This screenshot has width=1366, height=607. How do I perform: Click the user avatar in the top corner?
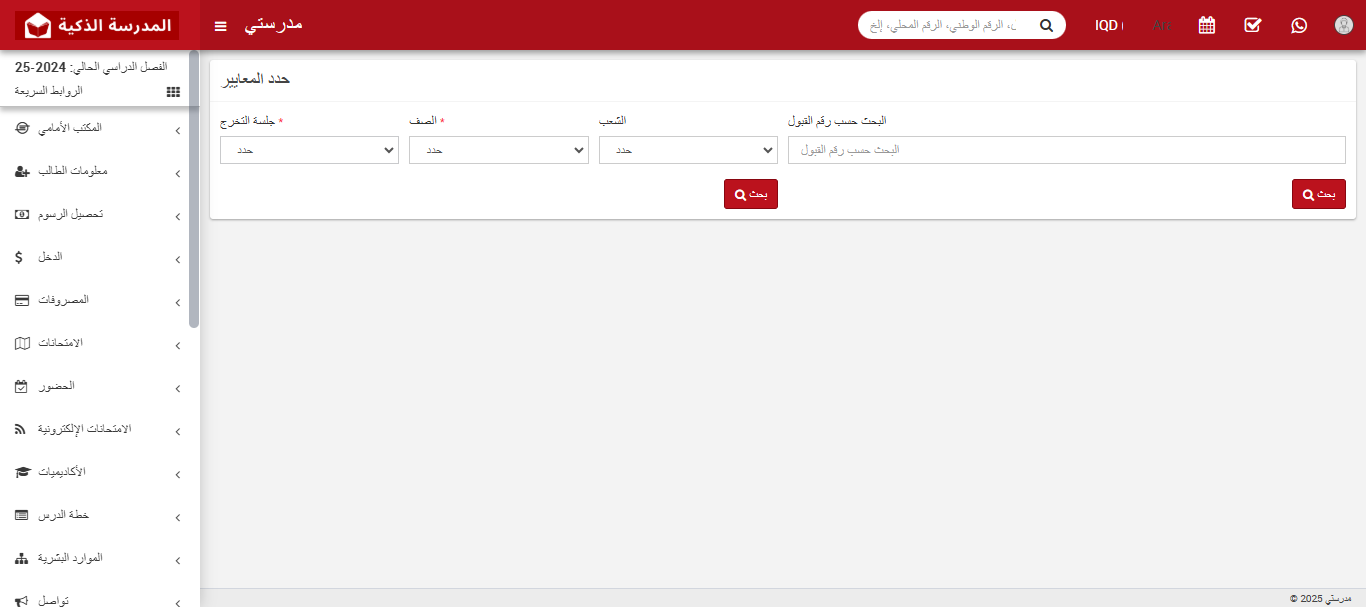1343,25
